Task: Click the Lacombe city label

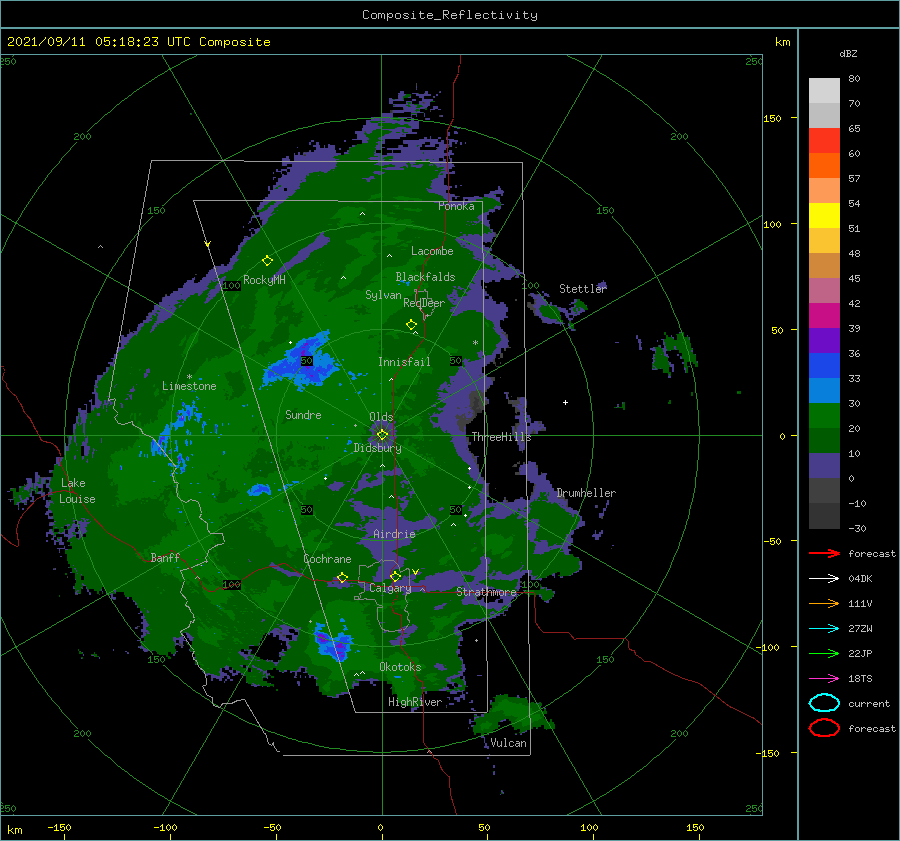Action: coord(432,251)
